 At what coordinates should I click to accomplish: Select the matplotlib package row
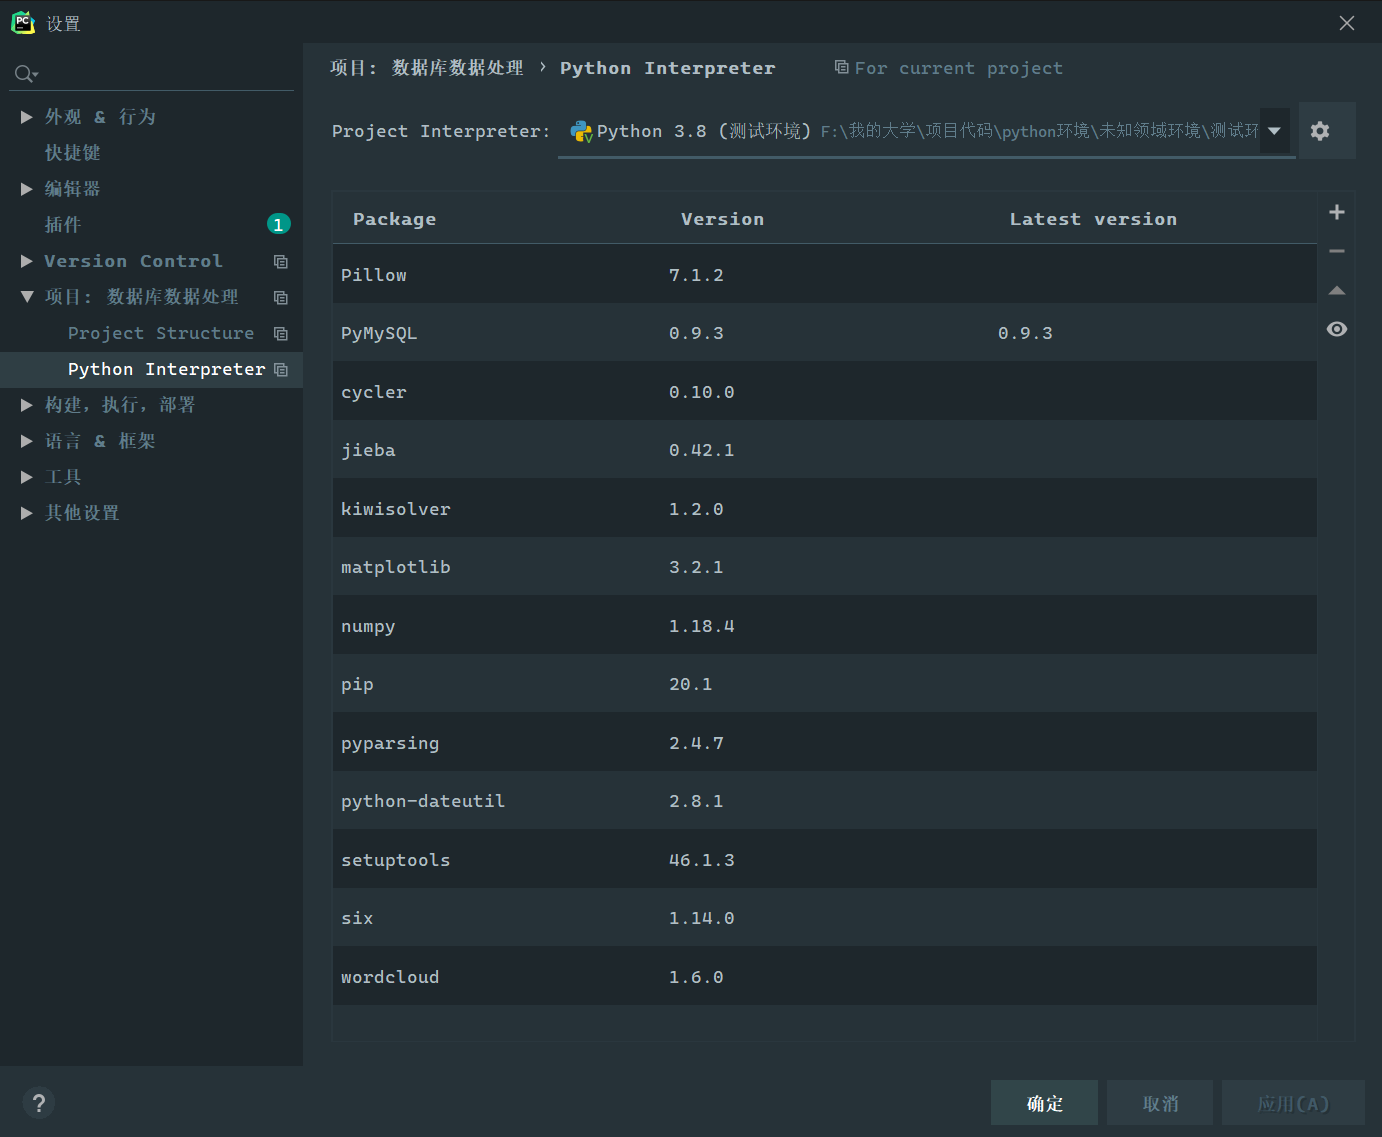click(824, 567)
